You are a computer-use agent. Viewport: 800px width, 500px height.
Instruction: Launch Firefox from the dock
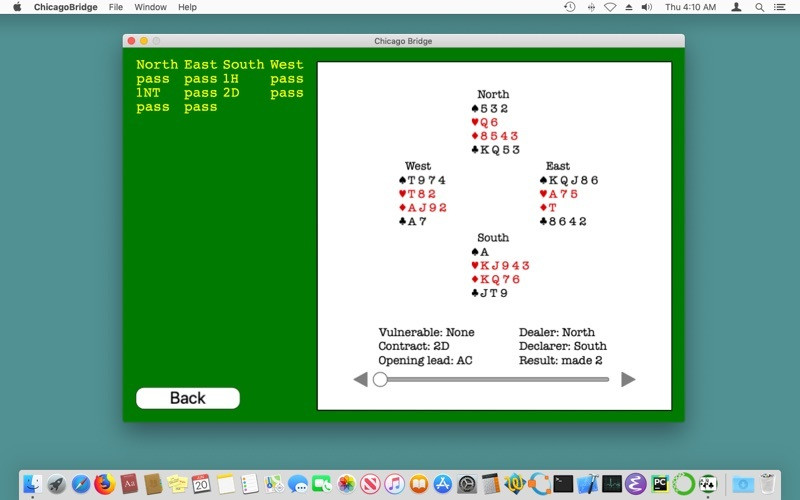(105, 484)
